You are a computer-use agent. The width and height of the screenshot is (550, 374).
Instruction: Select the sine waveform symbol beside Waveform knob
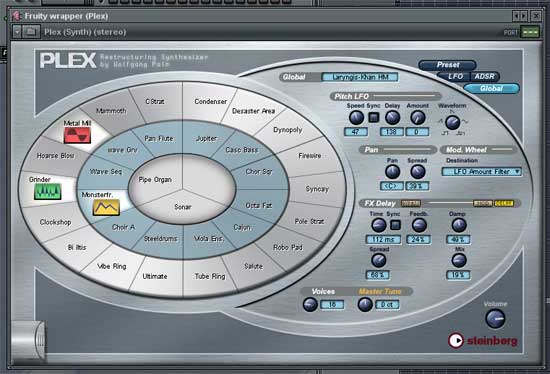pos(465,122)
